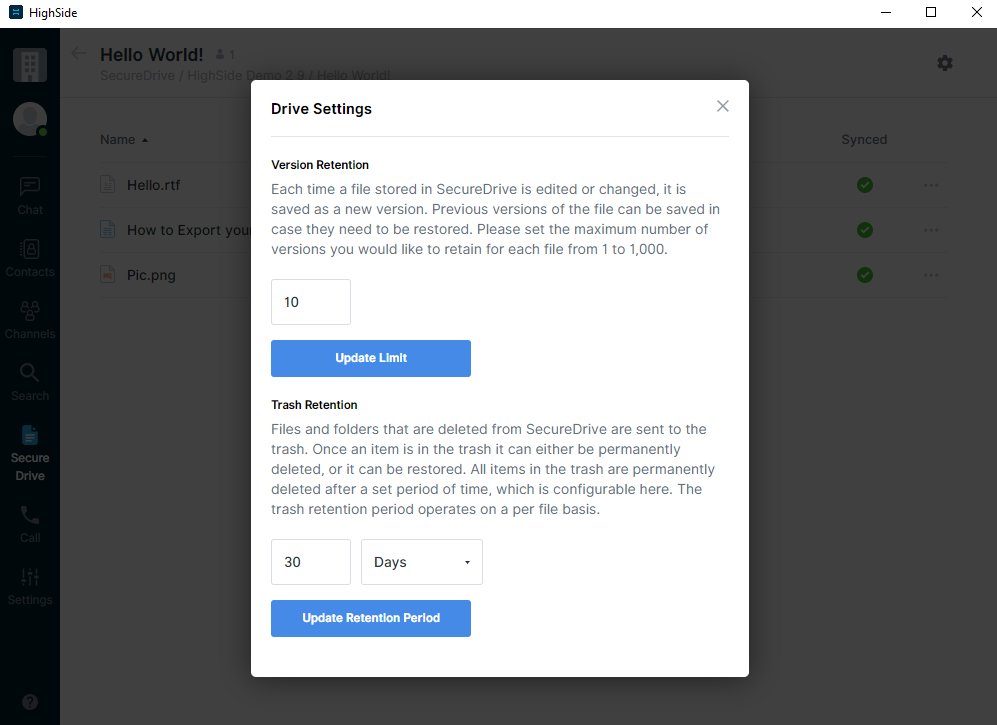
Task: Click the organization building icon
Action: [x=30, y=65]
